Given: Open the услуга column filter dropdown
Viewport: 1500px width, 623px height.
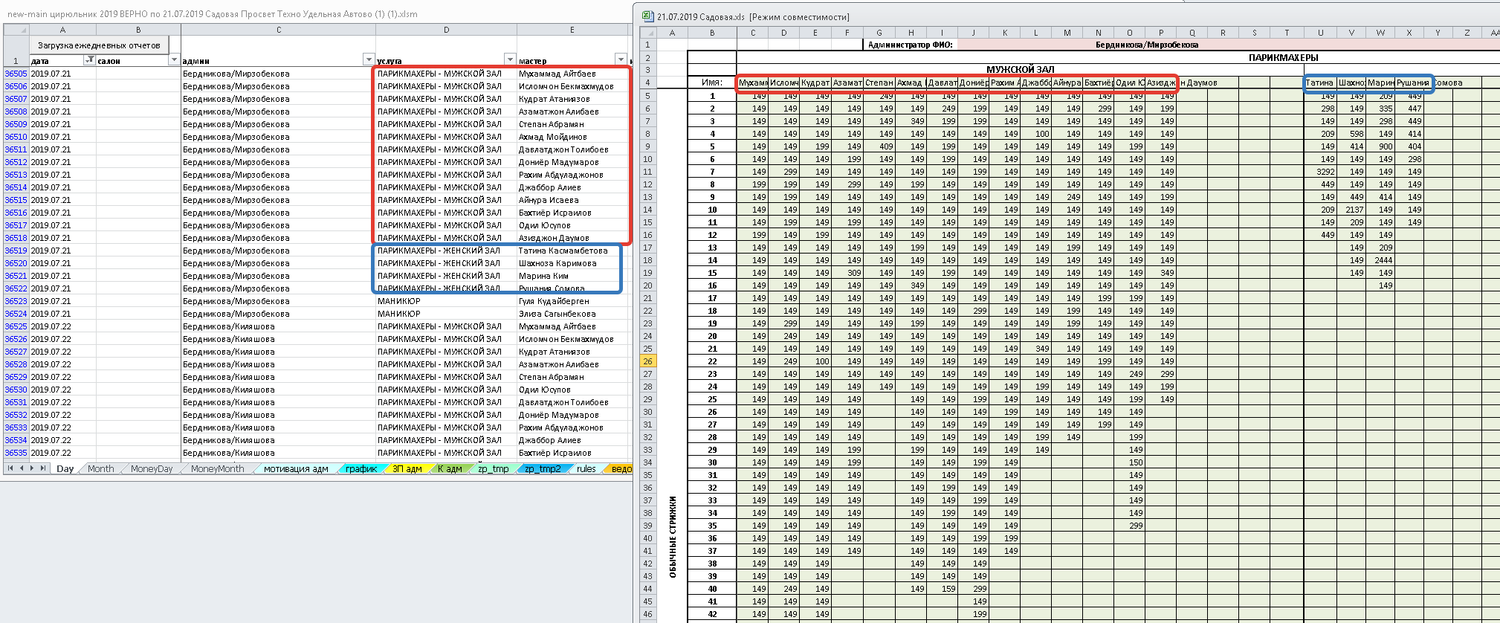Looking at the screenshot, I should pyautogui.click(x=510, y=61).
